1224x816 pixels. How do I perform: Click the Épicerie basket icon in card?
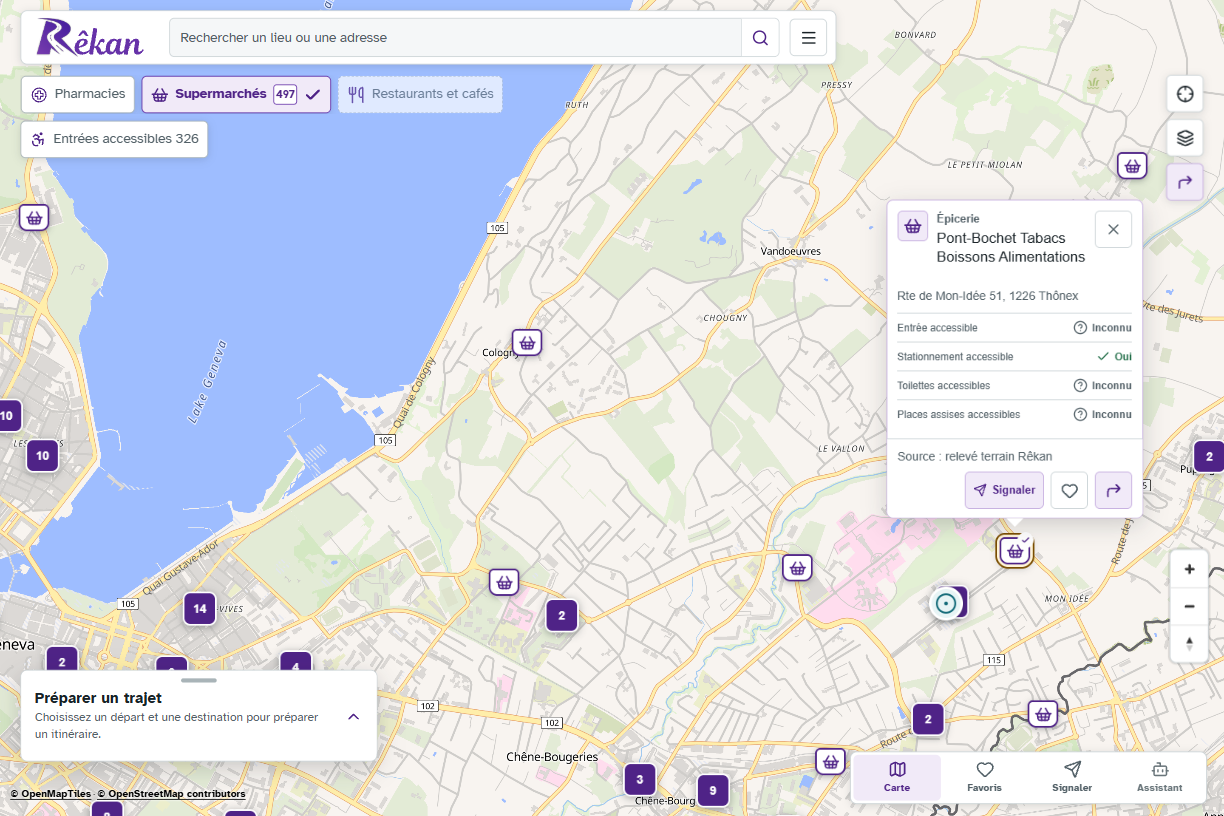[912, 226]
